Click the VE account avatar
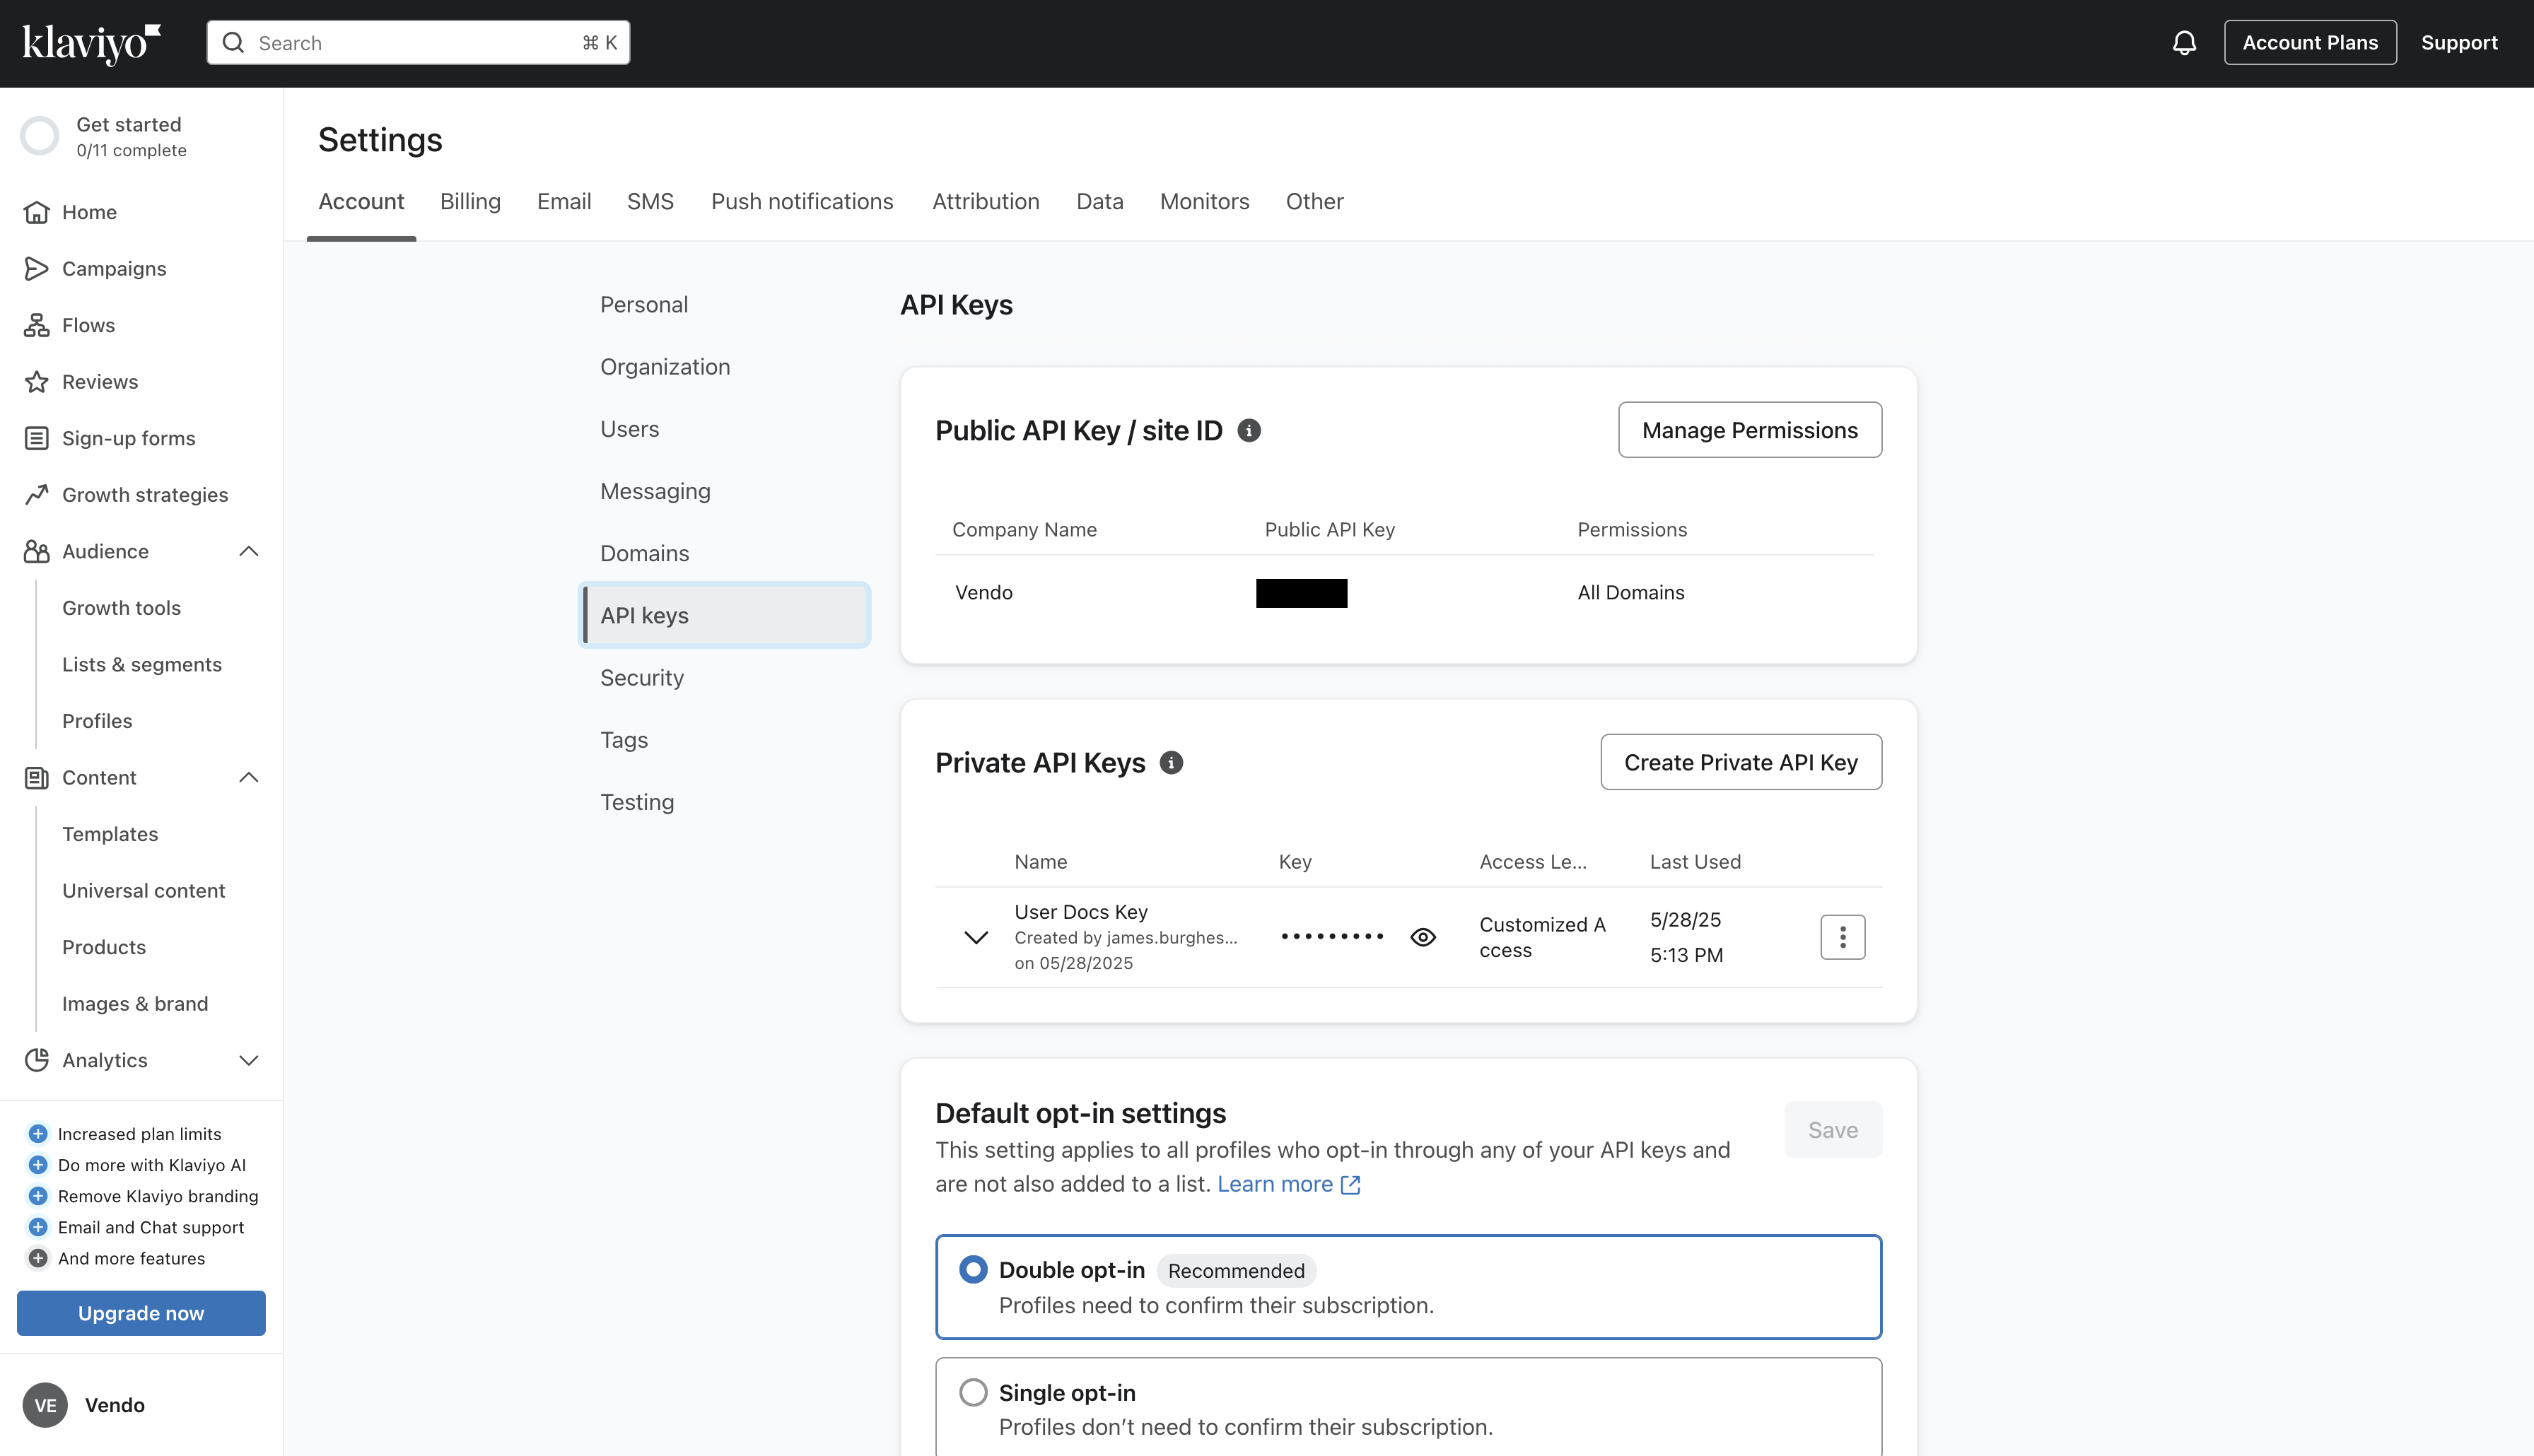 (45, 1405)
